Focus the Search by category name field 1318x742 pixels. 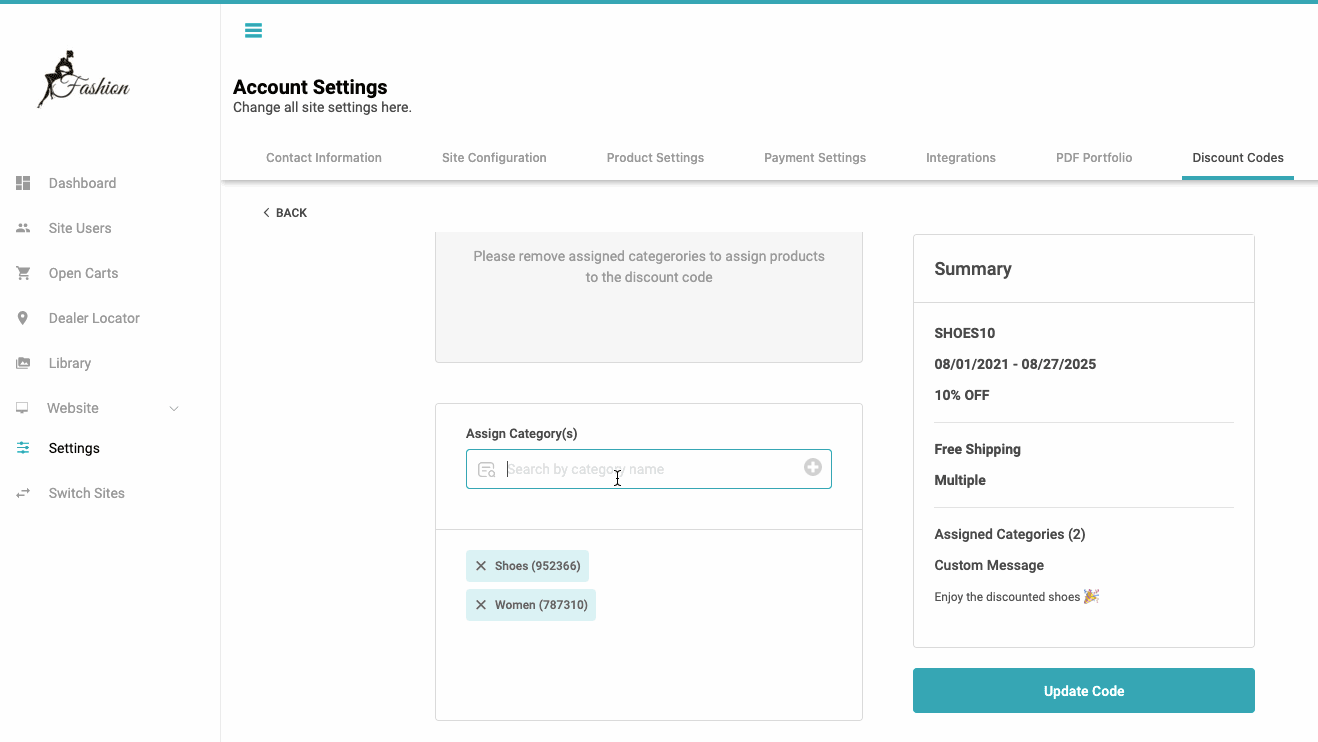(x=649, y=469)
